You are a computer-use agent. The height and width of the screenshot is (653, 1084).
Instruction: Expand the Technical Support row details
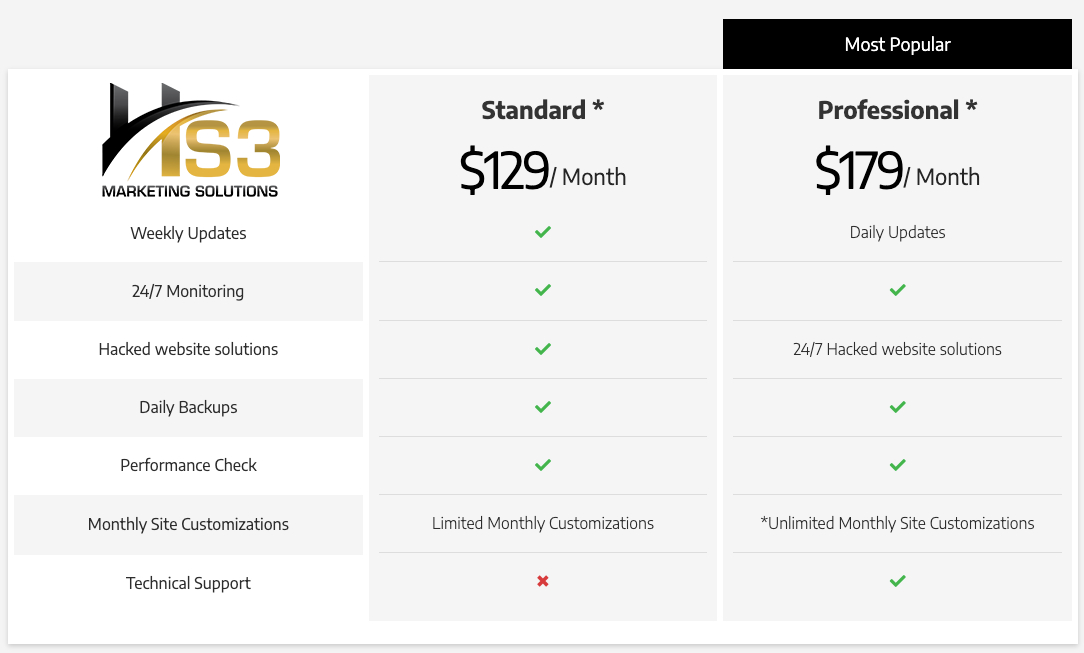pos(188,582)
